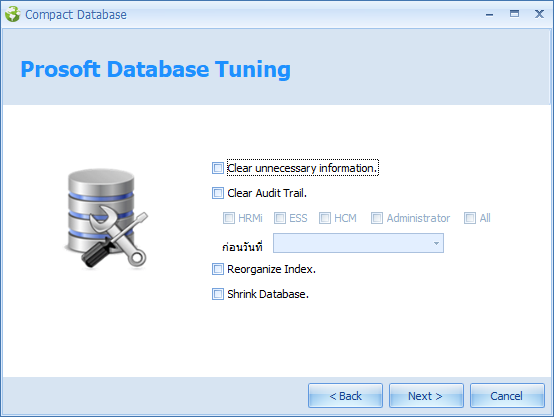Viewport: 554px width, 417px height.
Task: Click the Compact Database app icon
Action: point(13,14)
